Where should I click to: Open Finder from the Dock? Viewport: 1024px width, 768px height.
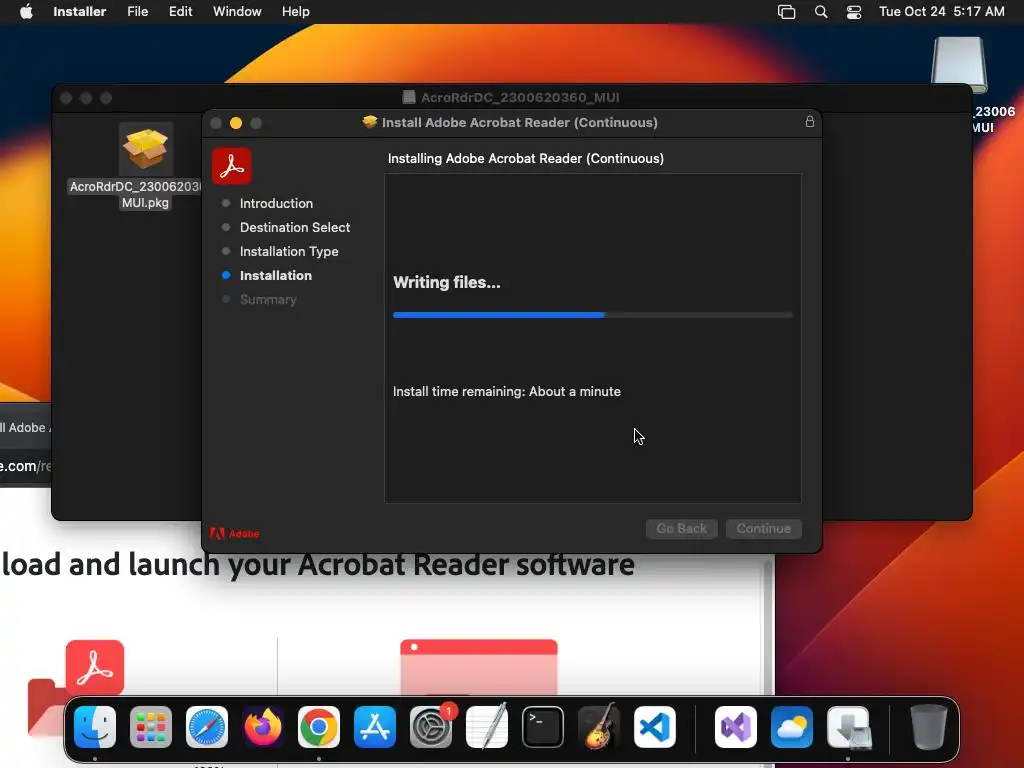coord(95,727)
